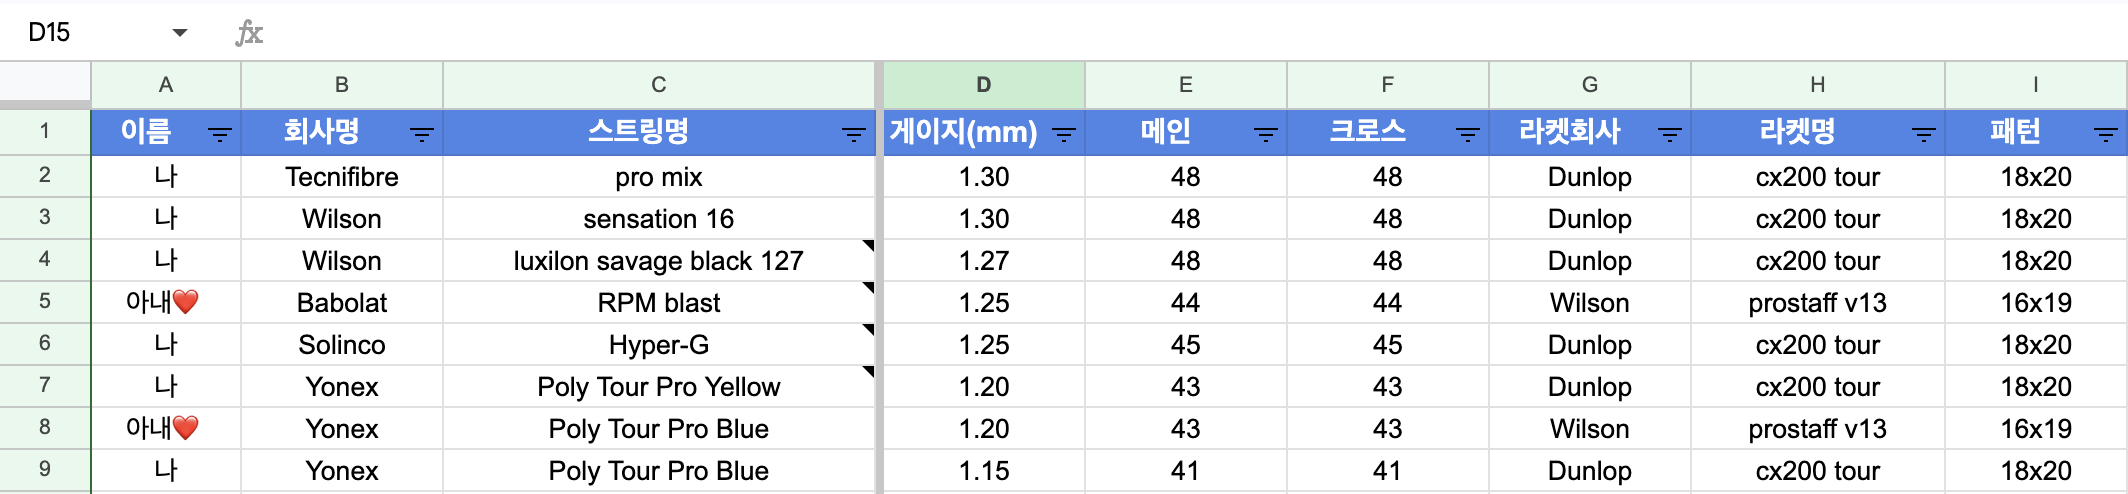Open the filter menu for 패턴 column
The image size is (2128, 494).
[2106, 134]
